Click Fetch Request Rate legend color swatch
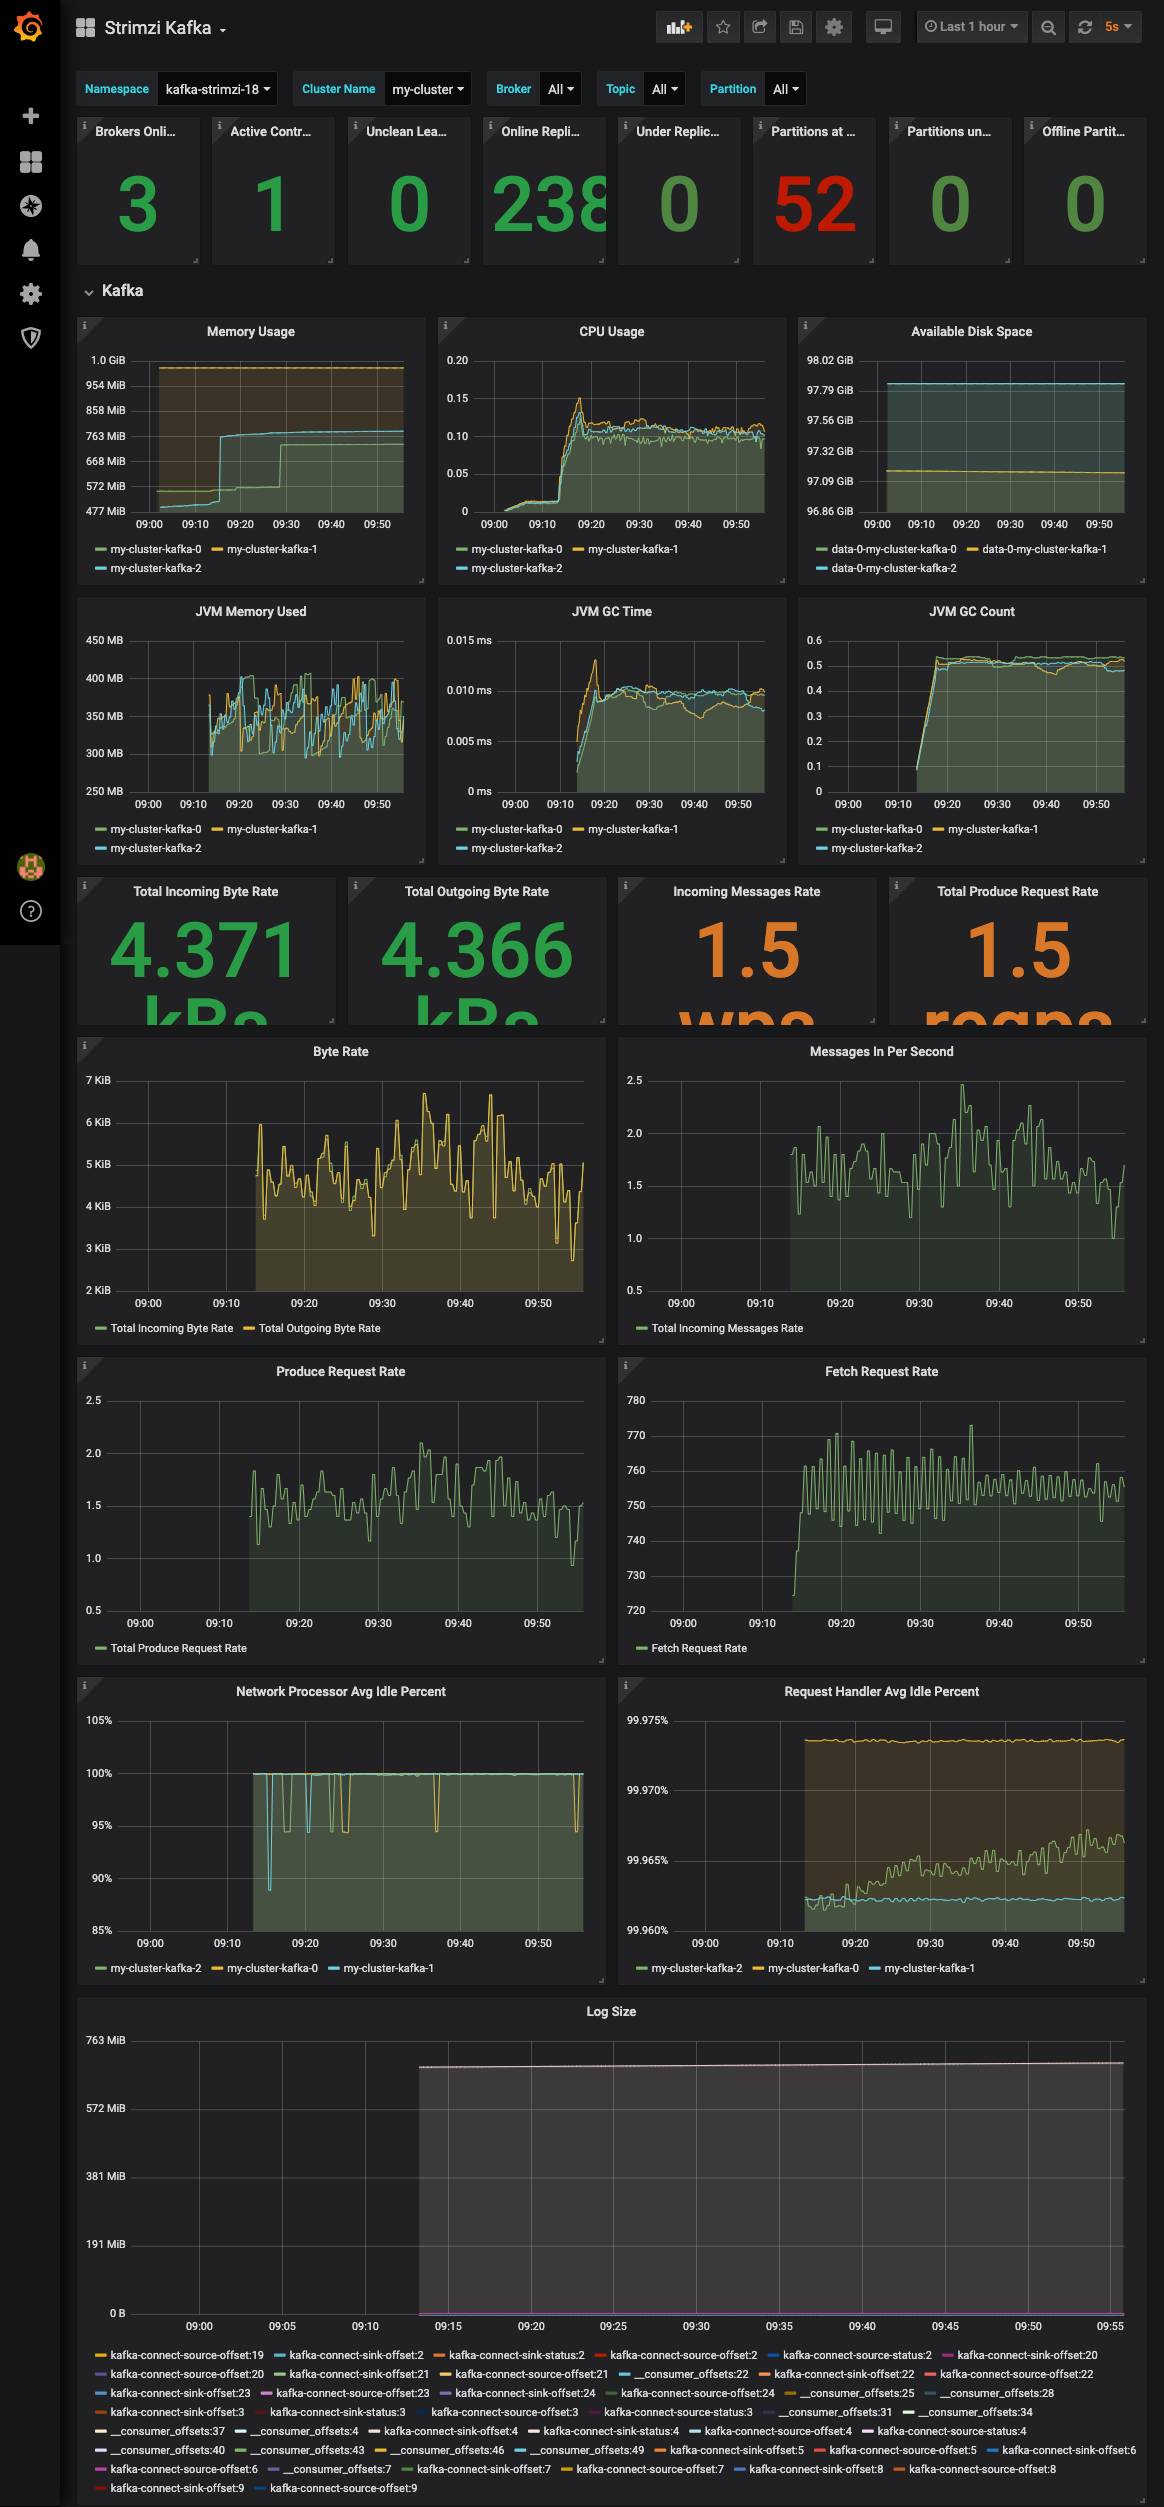The width and height of the screenshot is (1164, 2507). click(641, 1649)
